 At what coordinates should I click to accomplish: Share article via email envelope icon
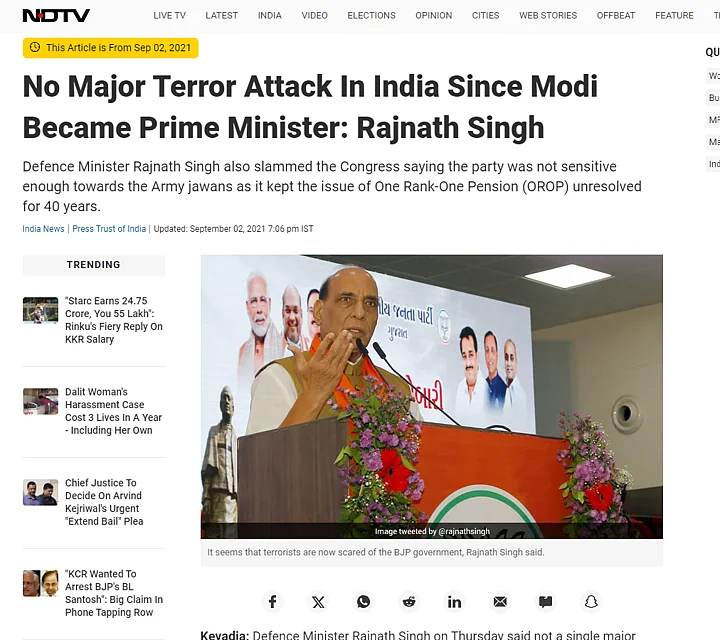pyautogui.click(x=500, y=602)
